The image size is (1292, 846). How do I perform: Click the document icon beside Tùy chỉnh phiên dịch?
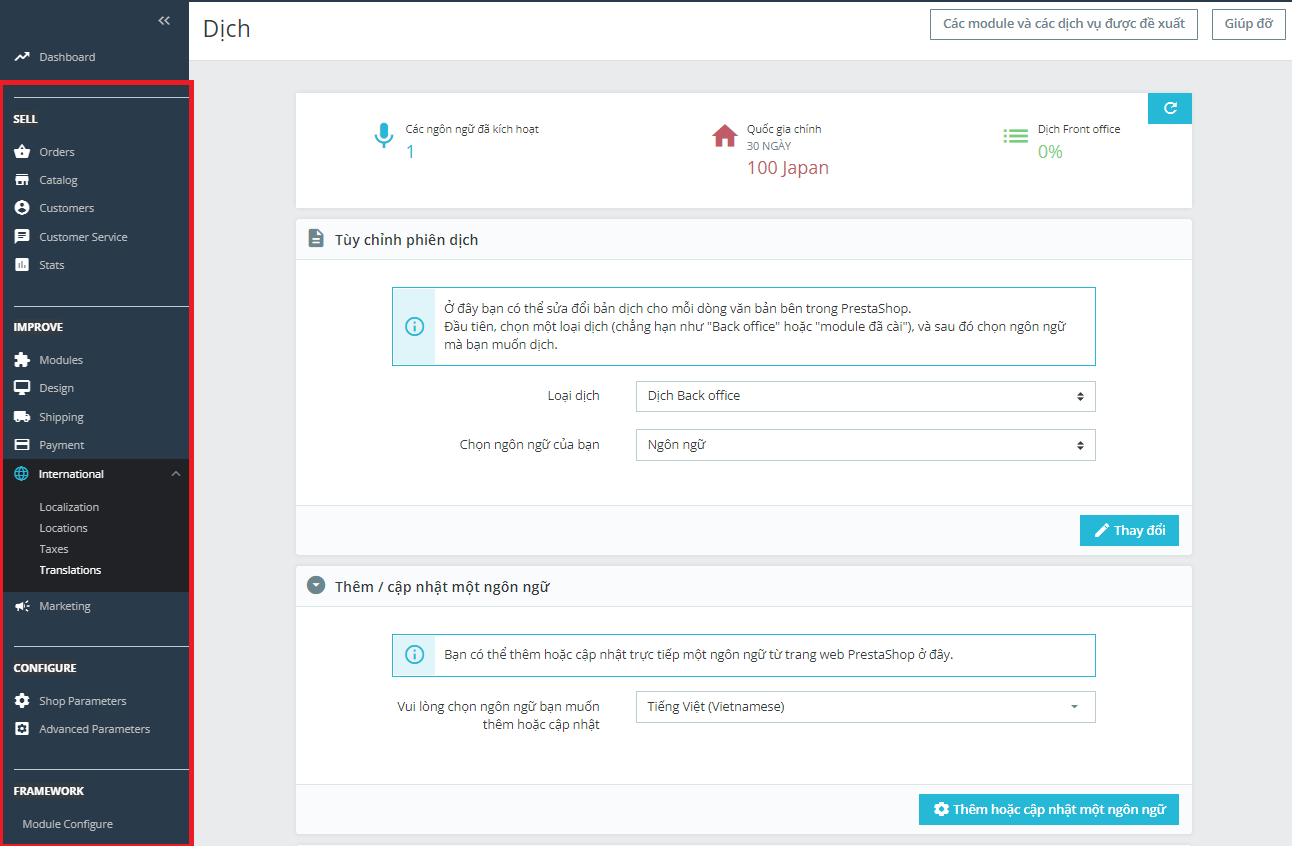click(316, 239)
